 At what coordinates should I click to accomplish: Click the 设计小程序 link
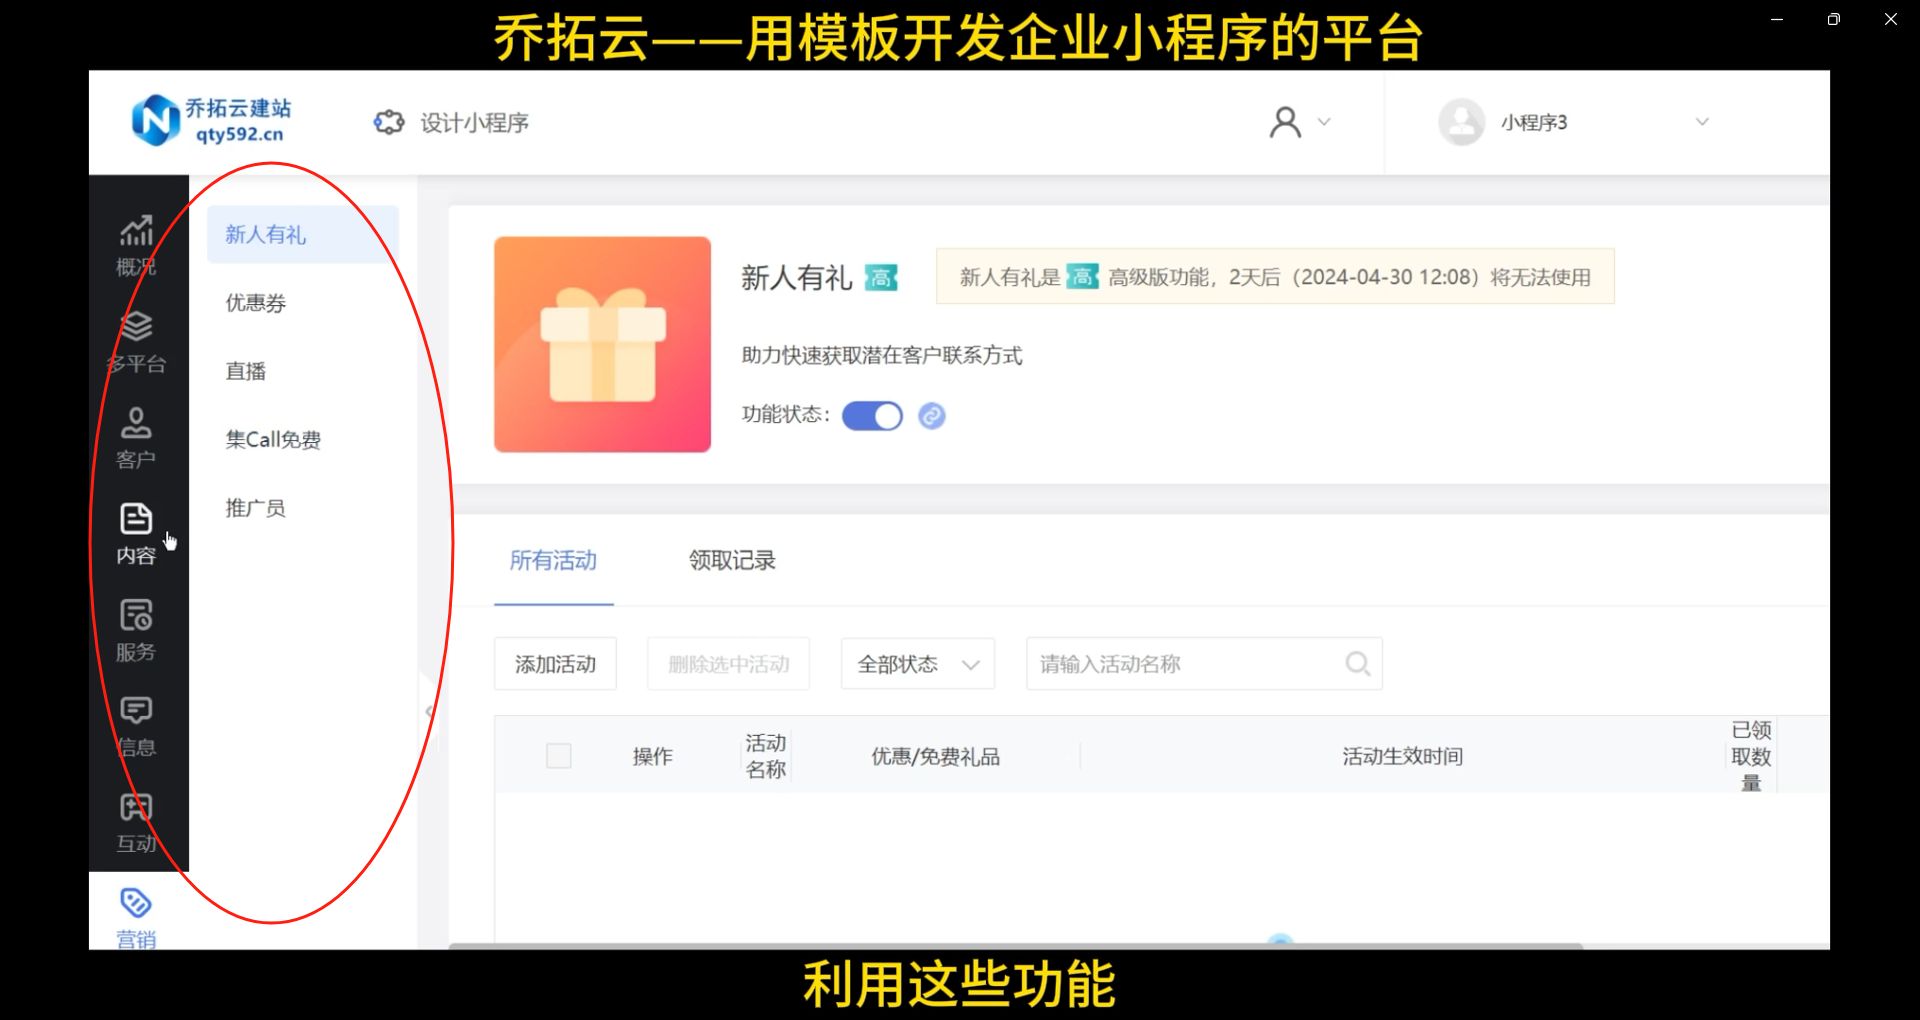point(474,122)
